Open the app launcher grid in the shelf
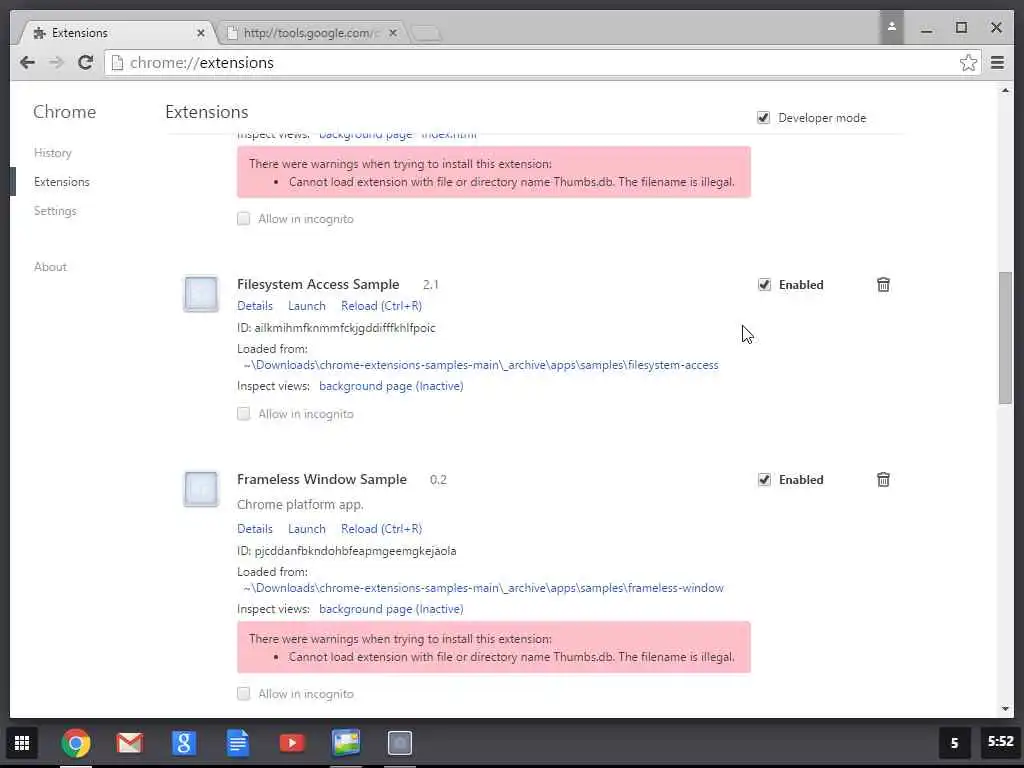This screenshot has width=1024, height=768. click(22, 743)
